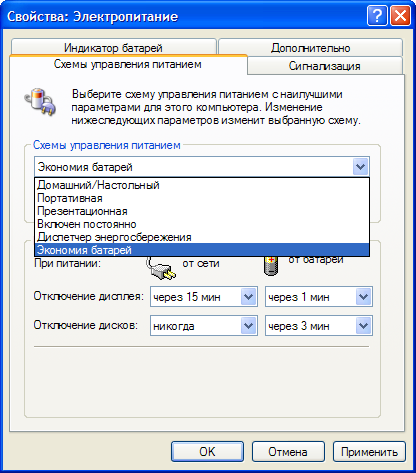Click the battery icon beside 'от батарей'

271,266
